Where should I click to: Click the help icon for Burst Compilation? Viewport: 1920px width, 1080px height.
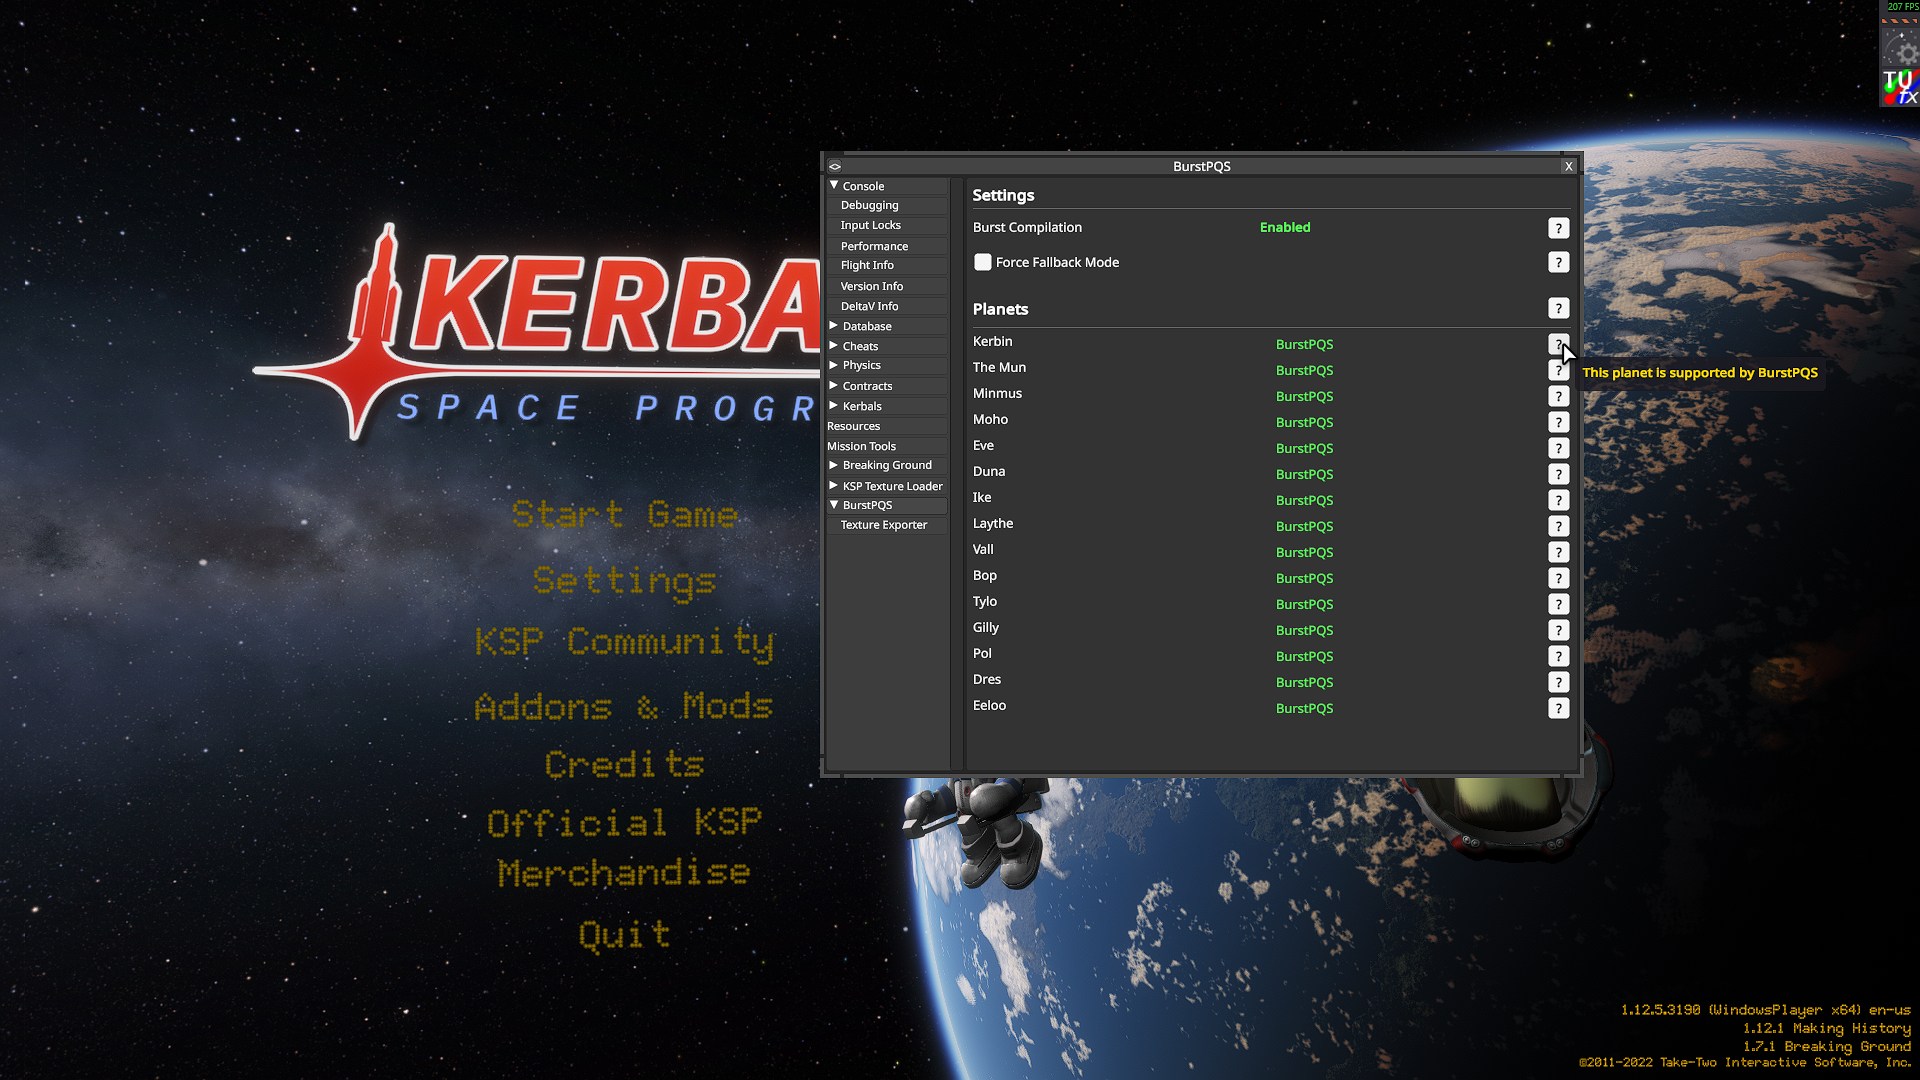click(x=1558, y=228)
